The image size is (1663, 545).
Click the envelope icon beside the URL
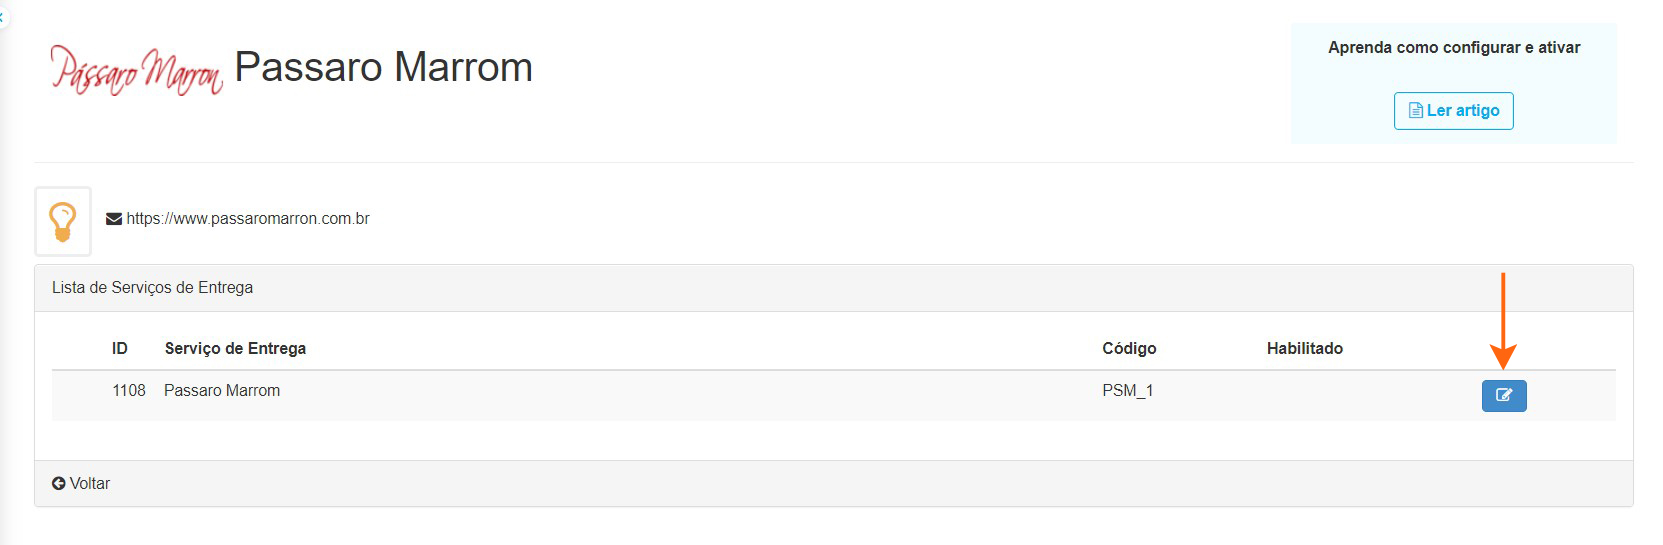point(114,219)
